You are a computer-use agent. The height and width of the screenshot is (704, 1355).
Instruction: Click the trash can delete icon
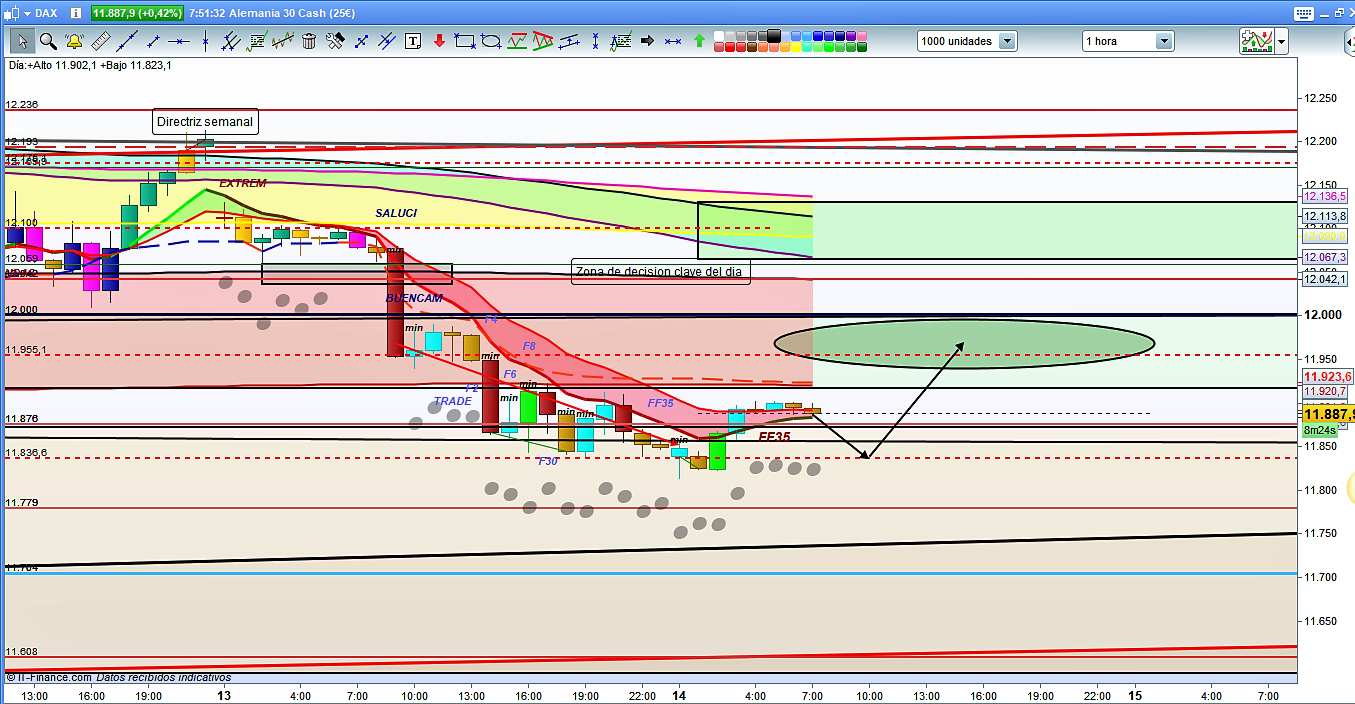click(309, 41)
